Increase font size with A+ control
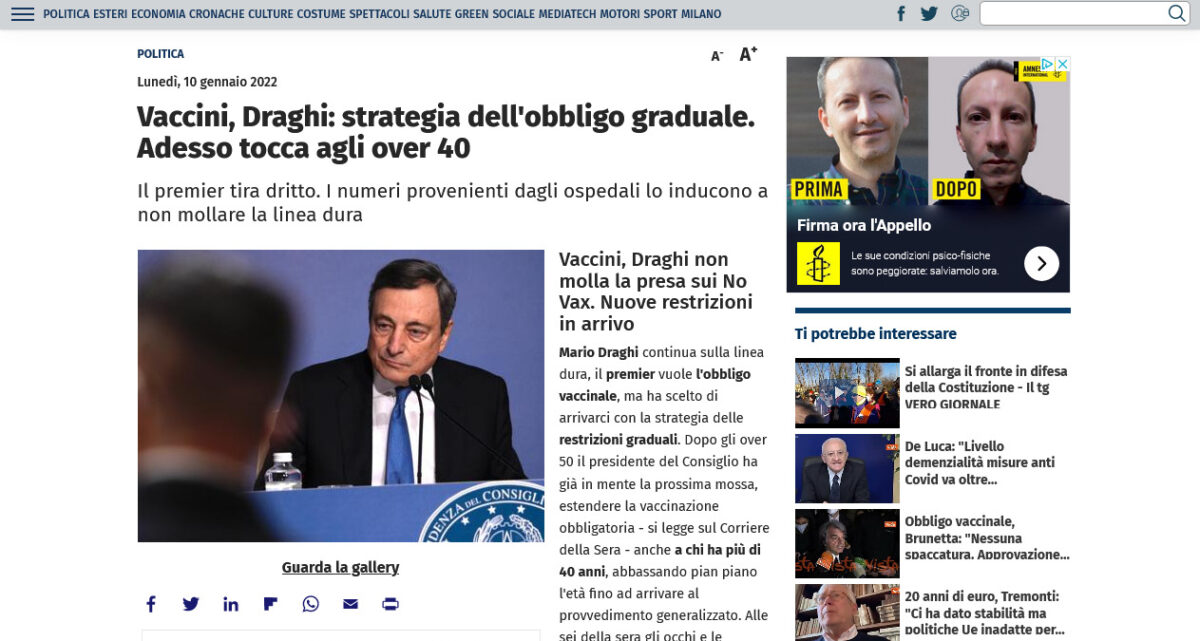The image size is (1200, 641). click(x=748, y=54)
